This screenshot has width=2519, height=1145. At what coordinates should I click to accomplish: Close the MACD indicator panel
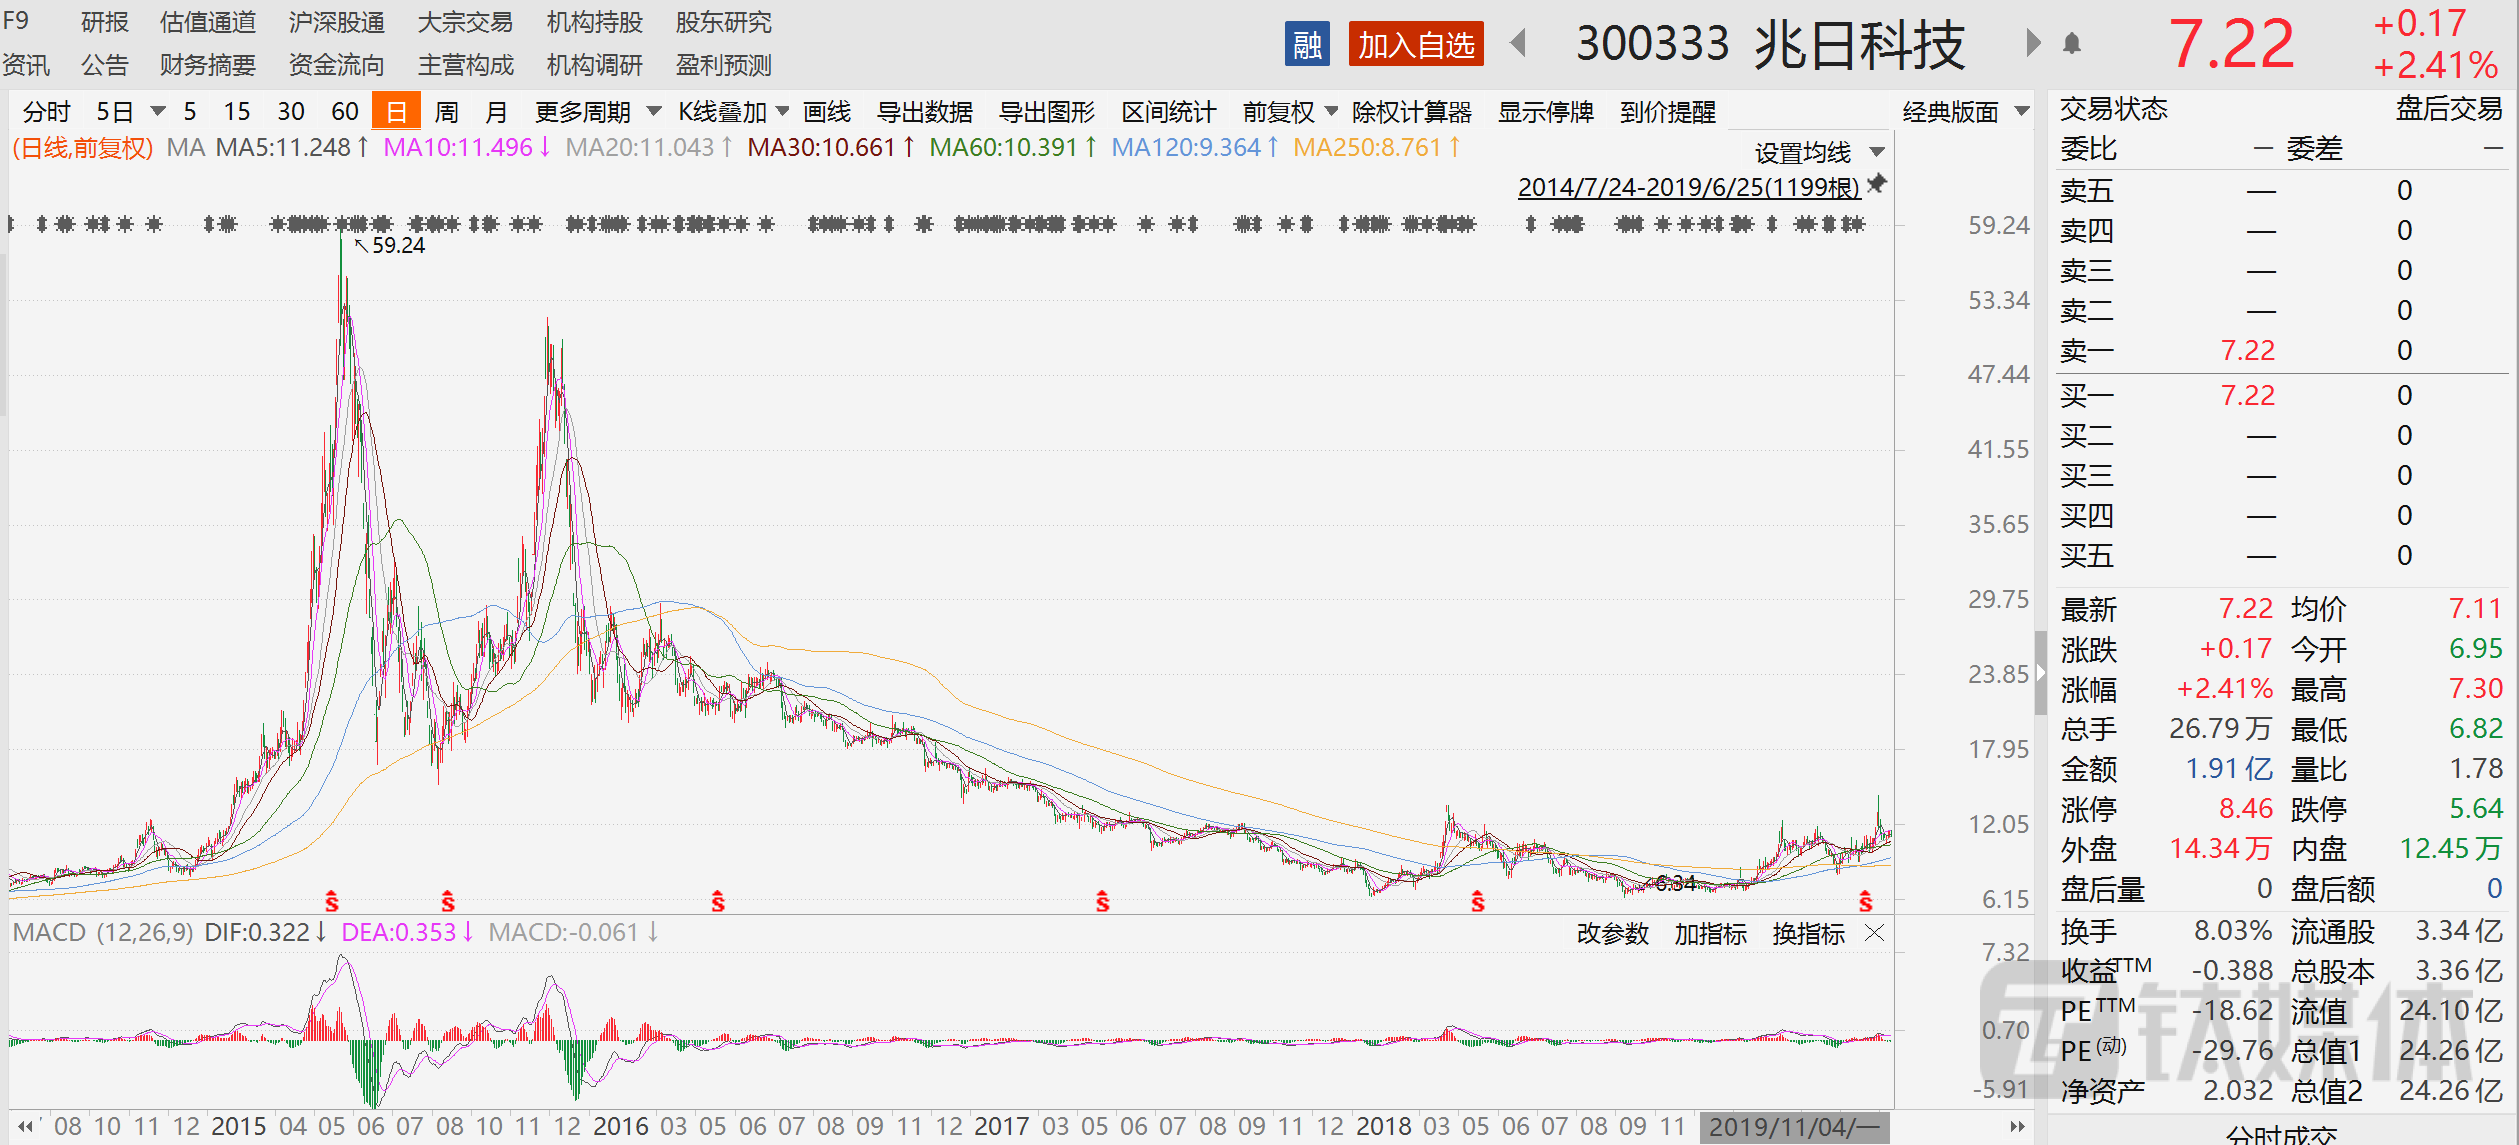pos(1875,933)
